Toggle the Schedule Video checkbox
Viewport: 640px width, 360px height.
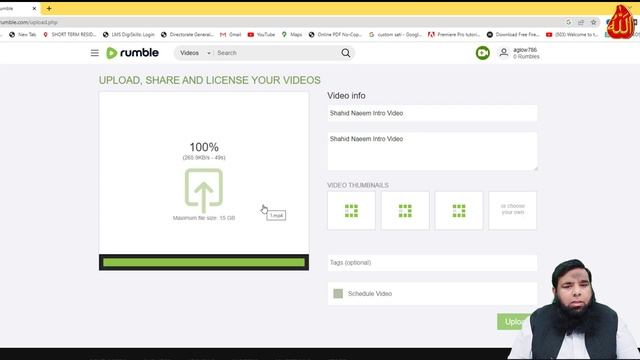coord(338,293)
